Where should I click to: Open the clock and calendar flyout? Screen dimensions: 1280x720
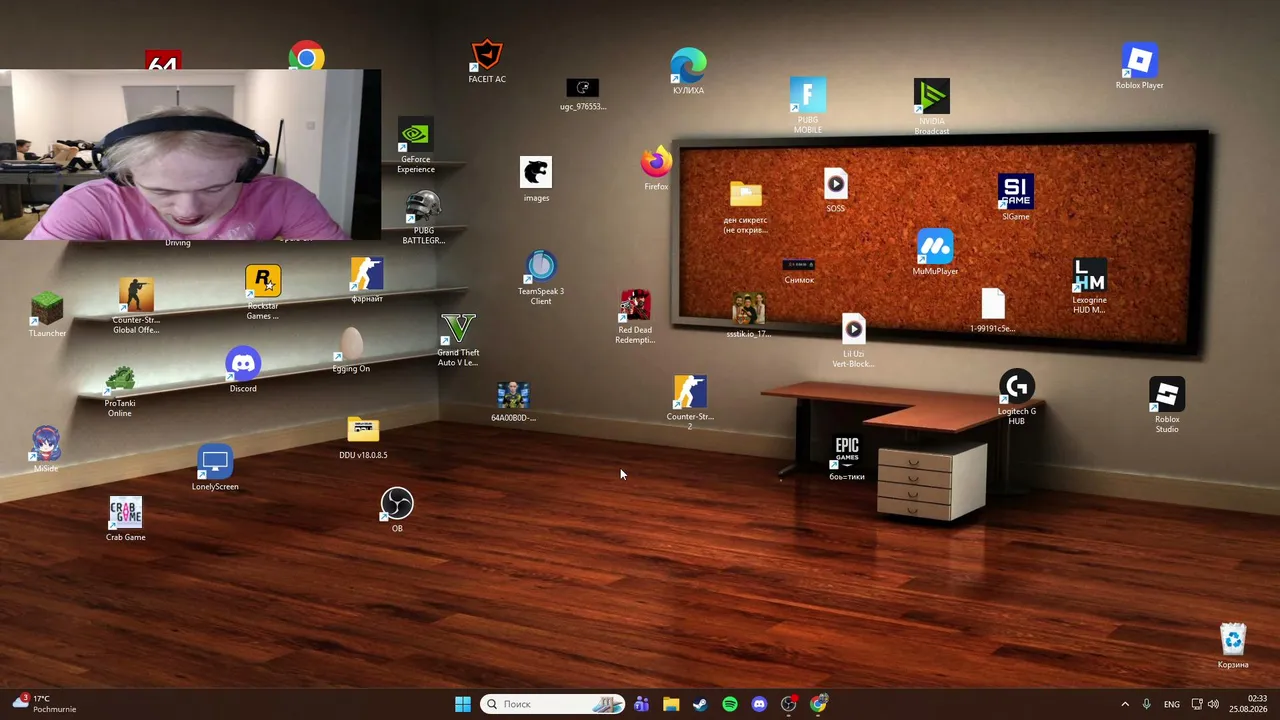(x=1250, y=704)
